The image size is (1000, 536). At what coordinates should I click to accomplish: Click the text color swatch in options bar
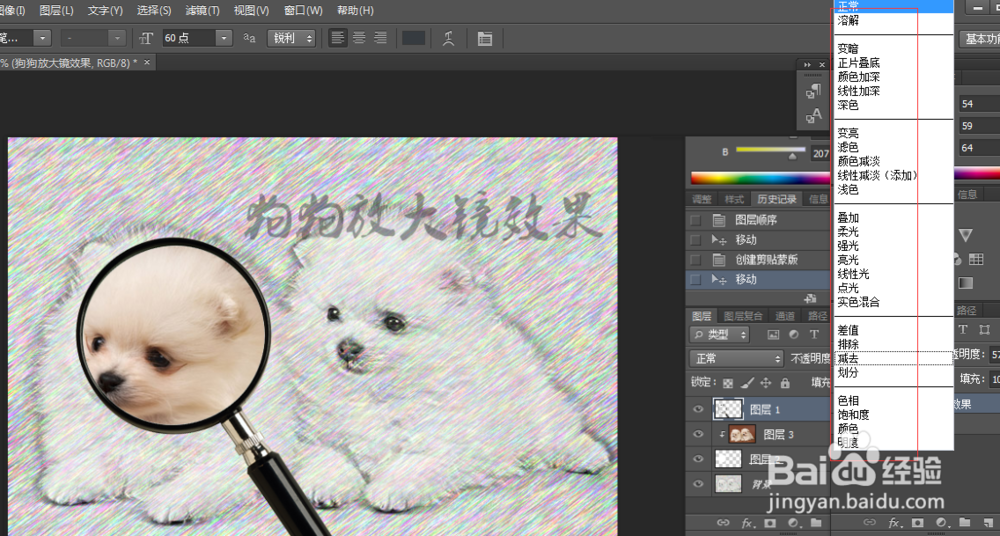413,38
